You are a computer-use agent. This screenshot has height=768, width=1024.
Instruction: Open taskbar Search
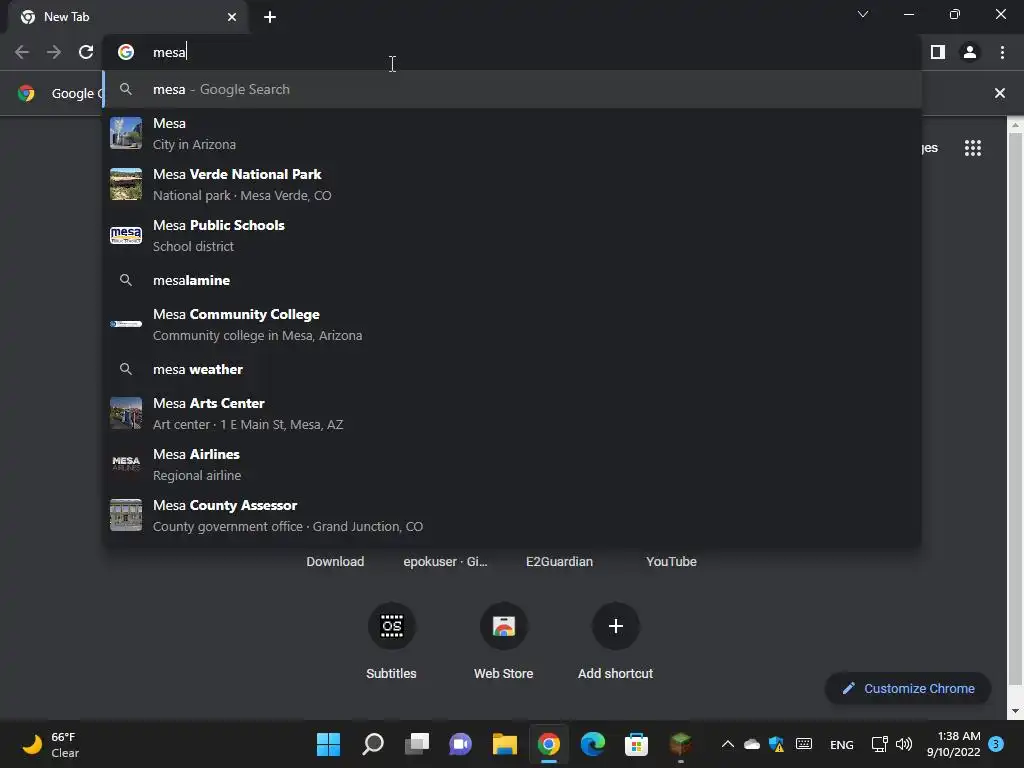pyautogui.click(x=373, y=744)
